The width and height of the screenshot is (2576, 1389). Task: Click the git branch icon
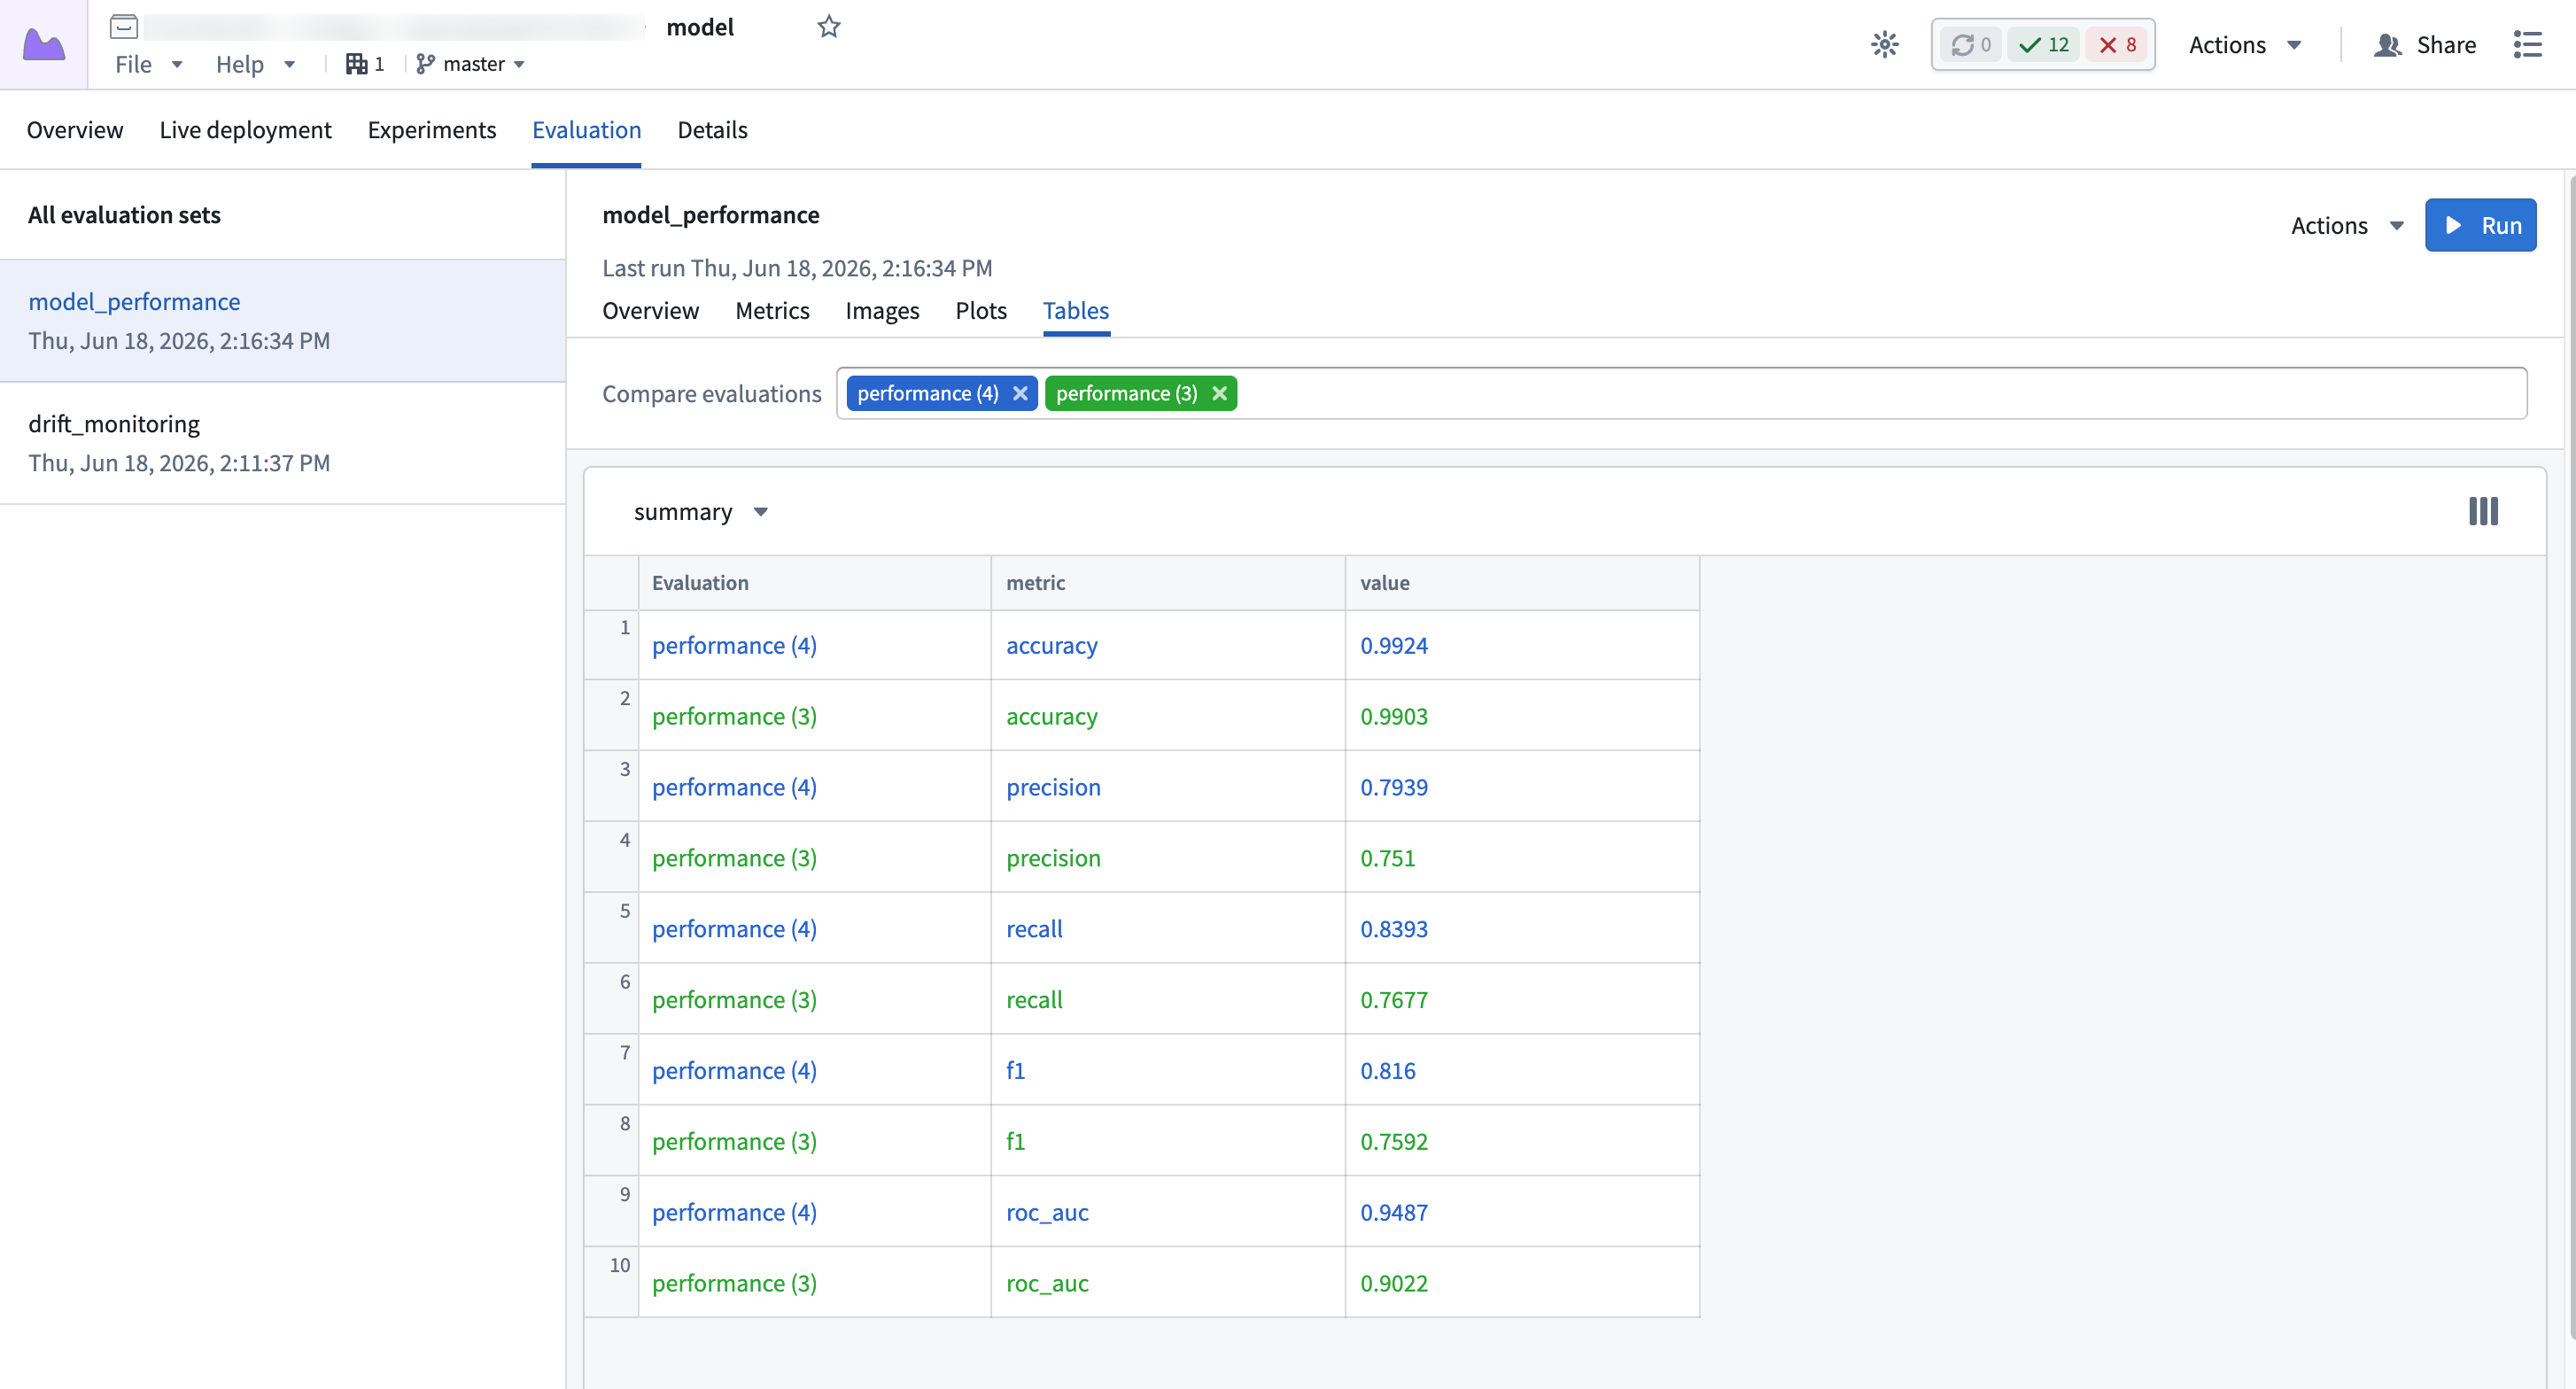[x=425, y=64]
